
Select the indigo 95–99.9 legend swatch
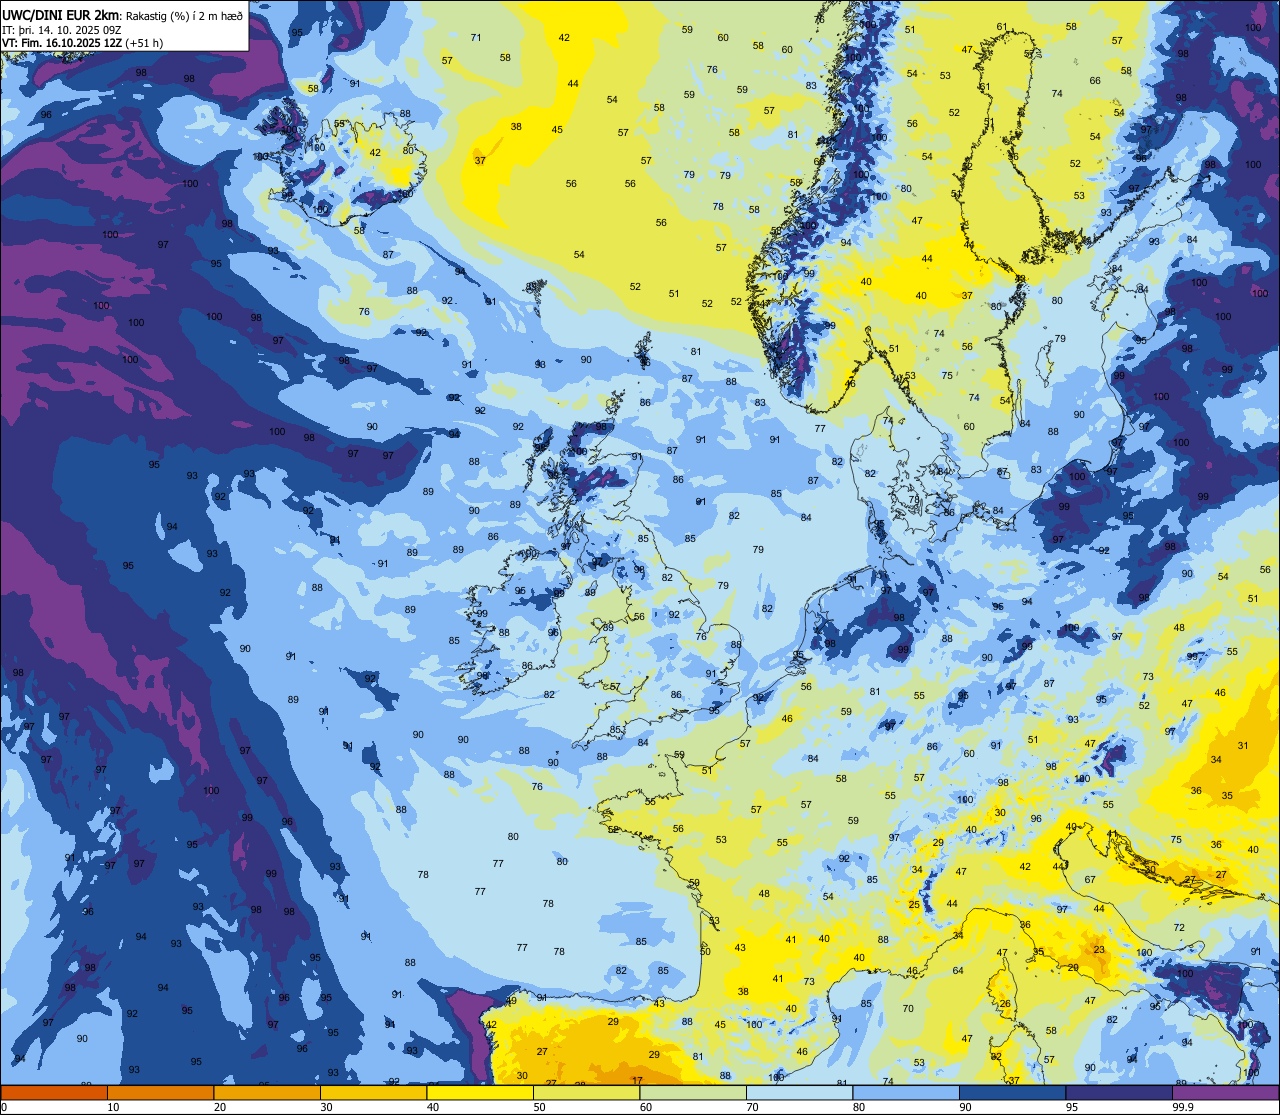click(x=1119, y=1092)
